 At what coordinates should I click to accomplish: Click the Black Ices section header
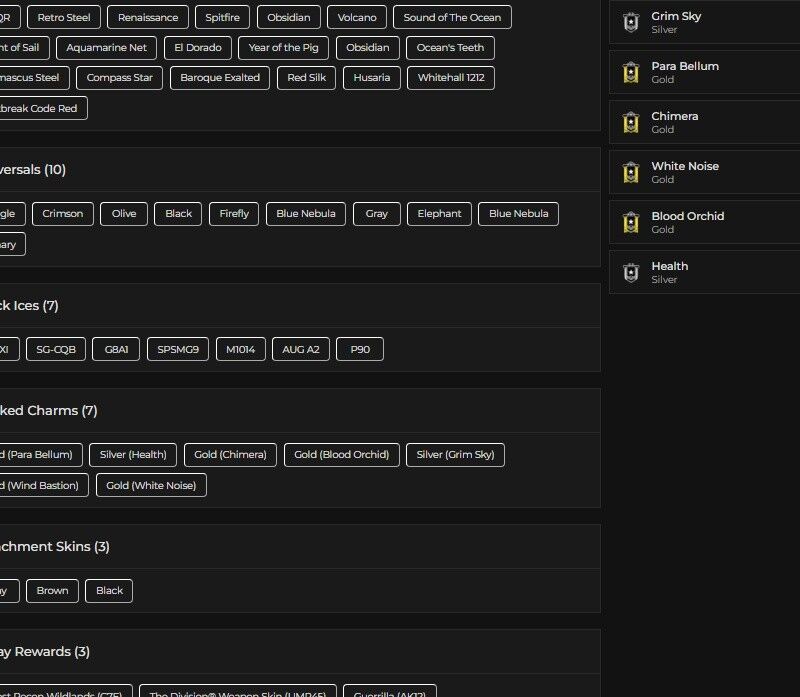click(x=30, y=305)
